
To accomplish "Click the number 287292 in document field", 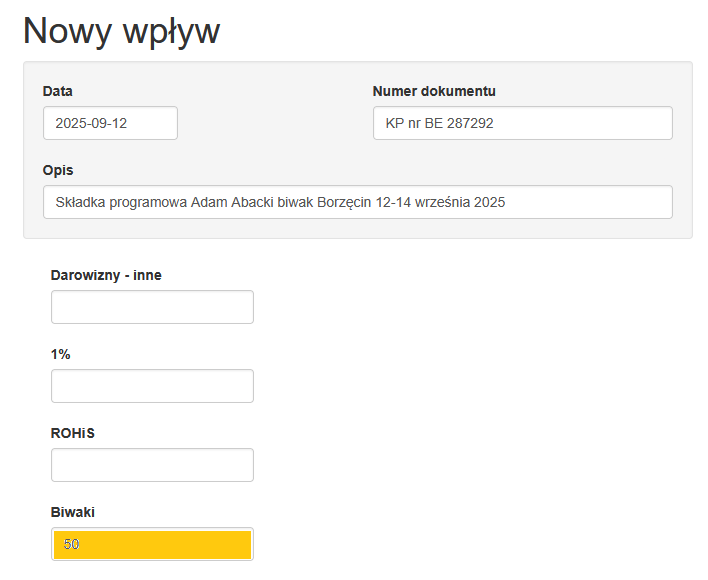I will (x=471, y=124).
